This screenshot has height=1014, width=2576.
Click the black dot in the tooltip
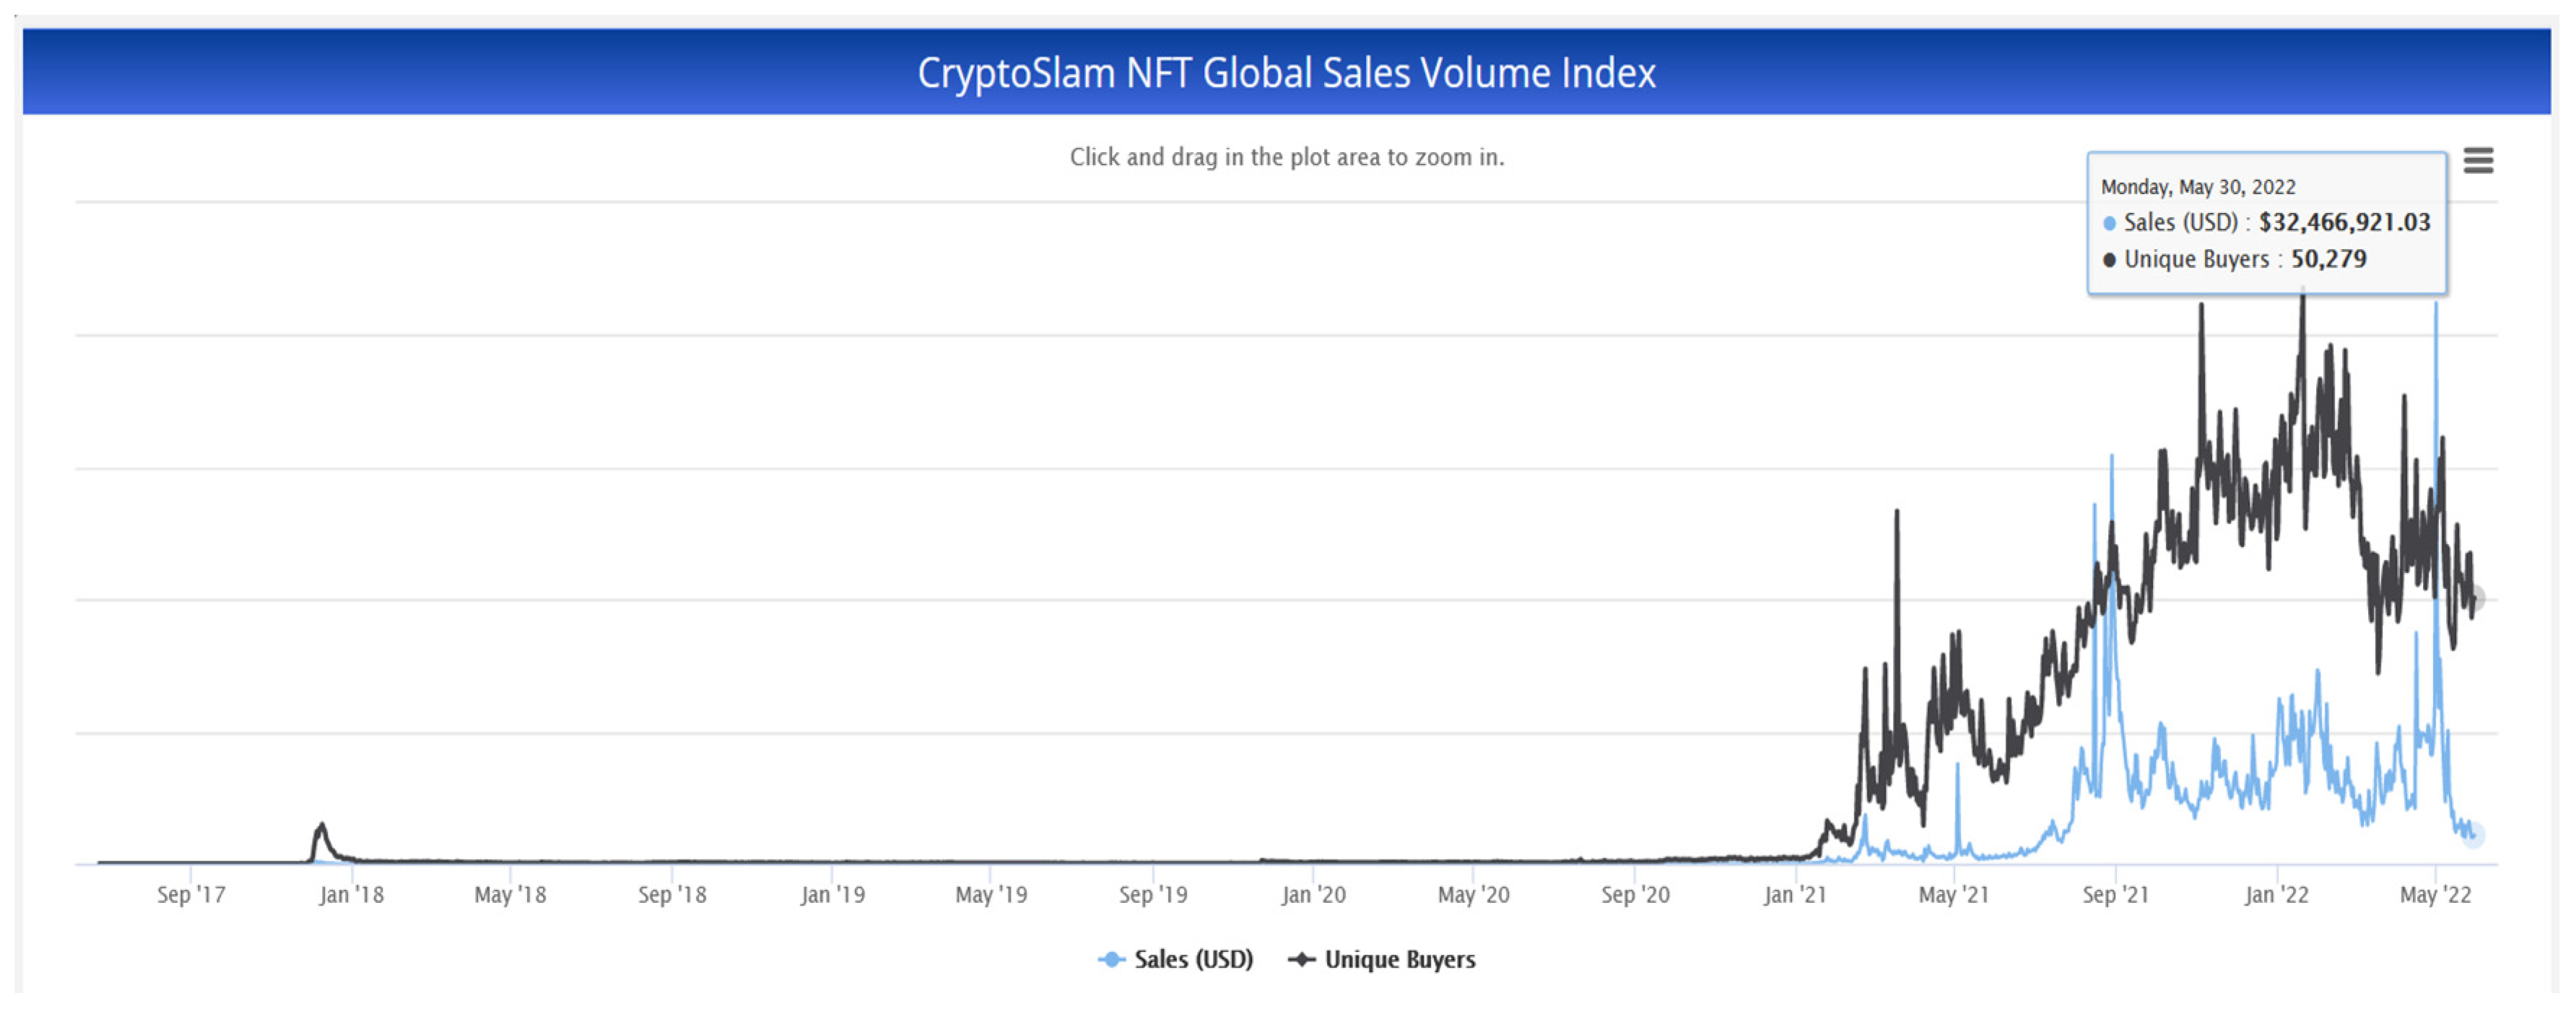coord(2109,260)
